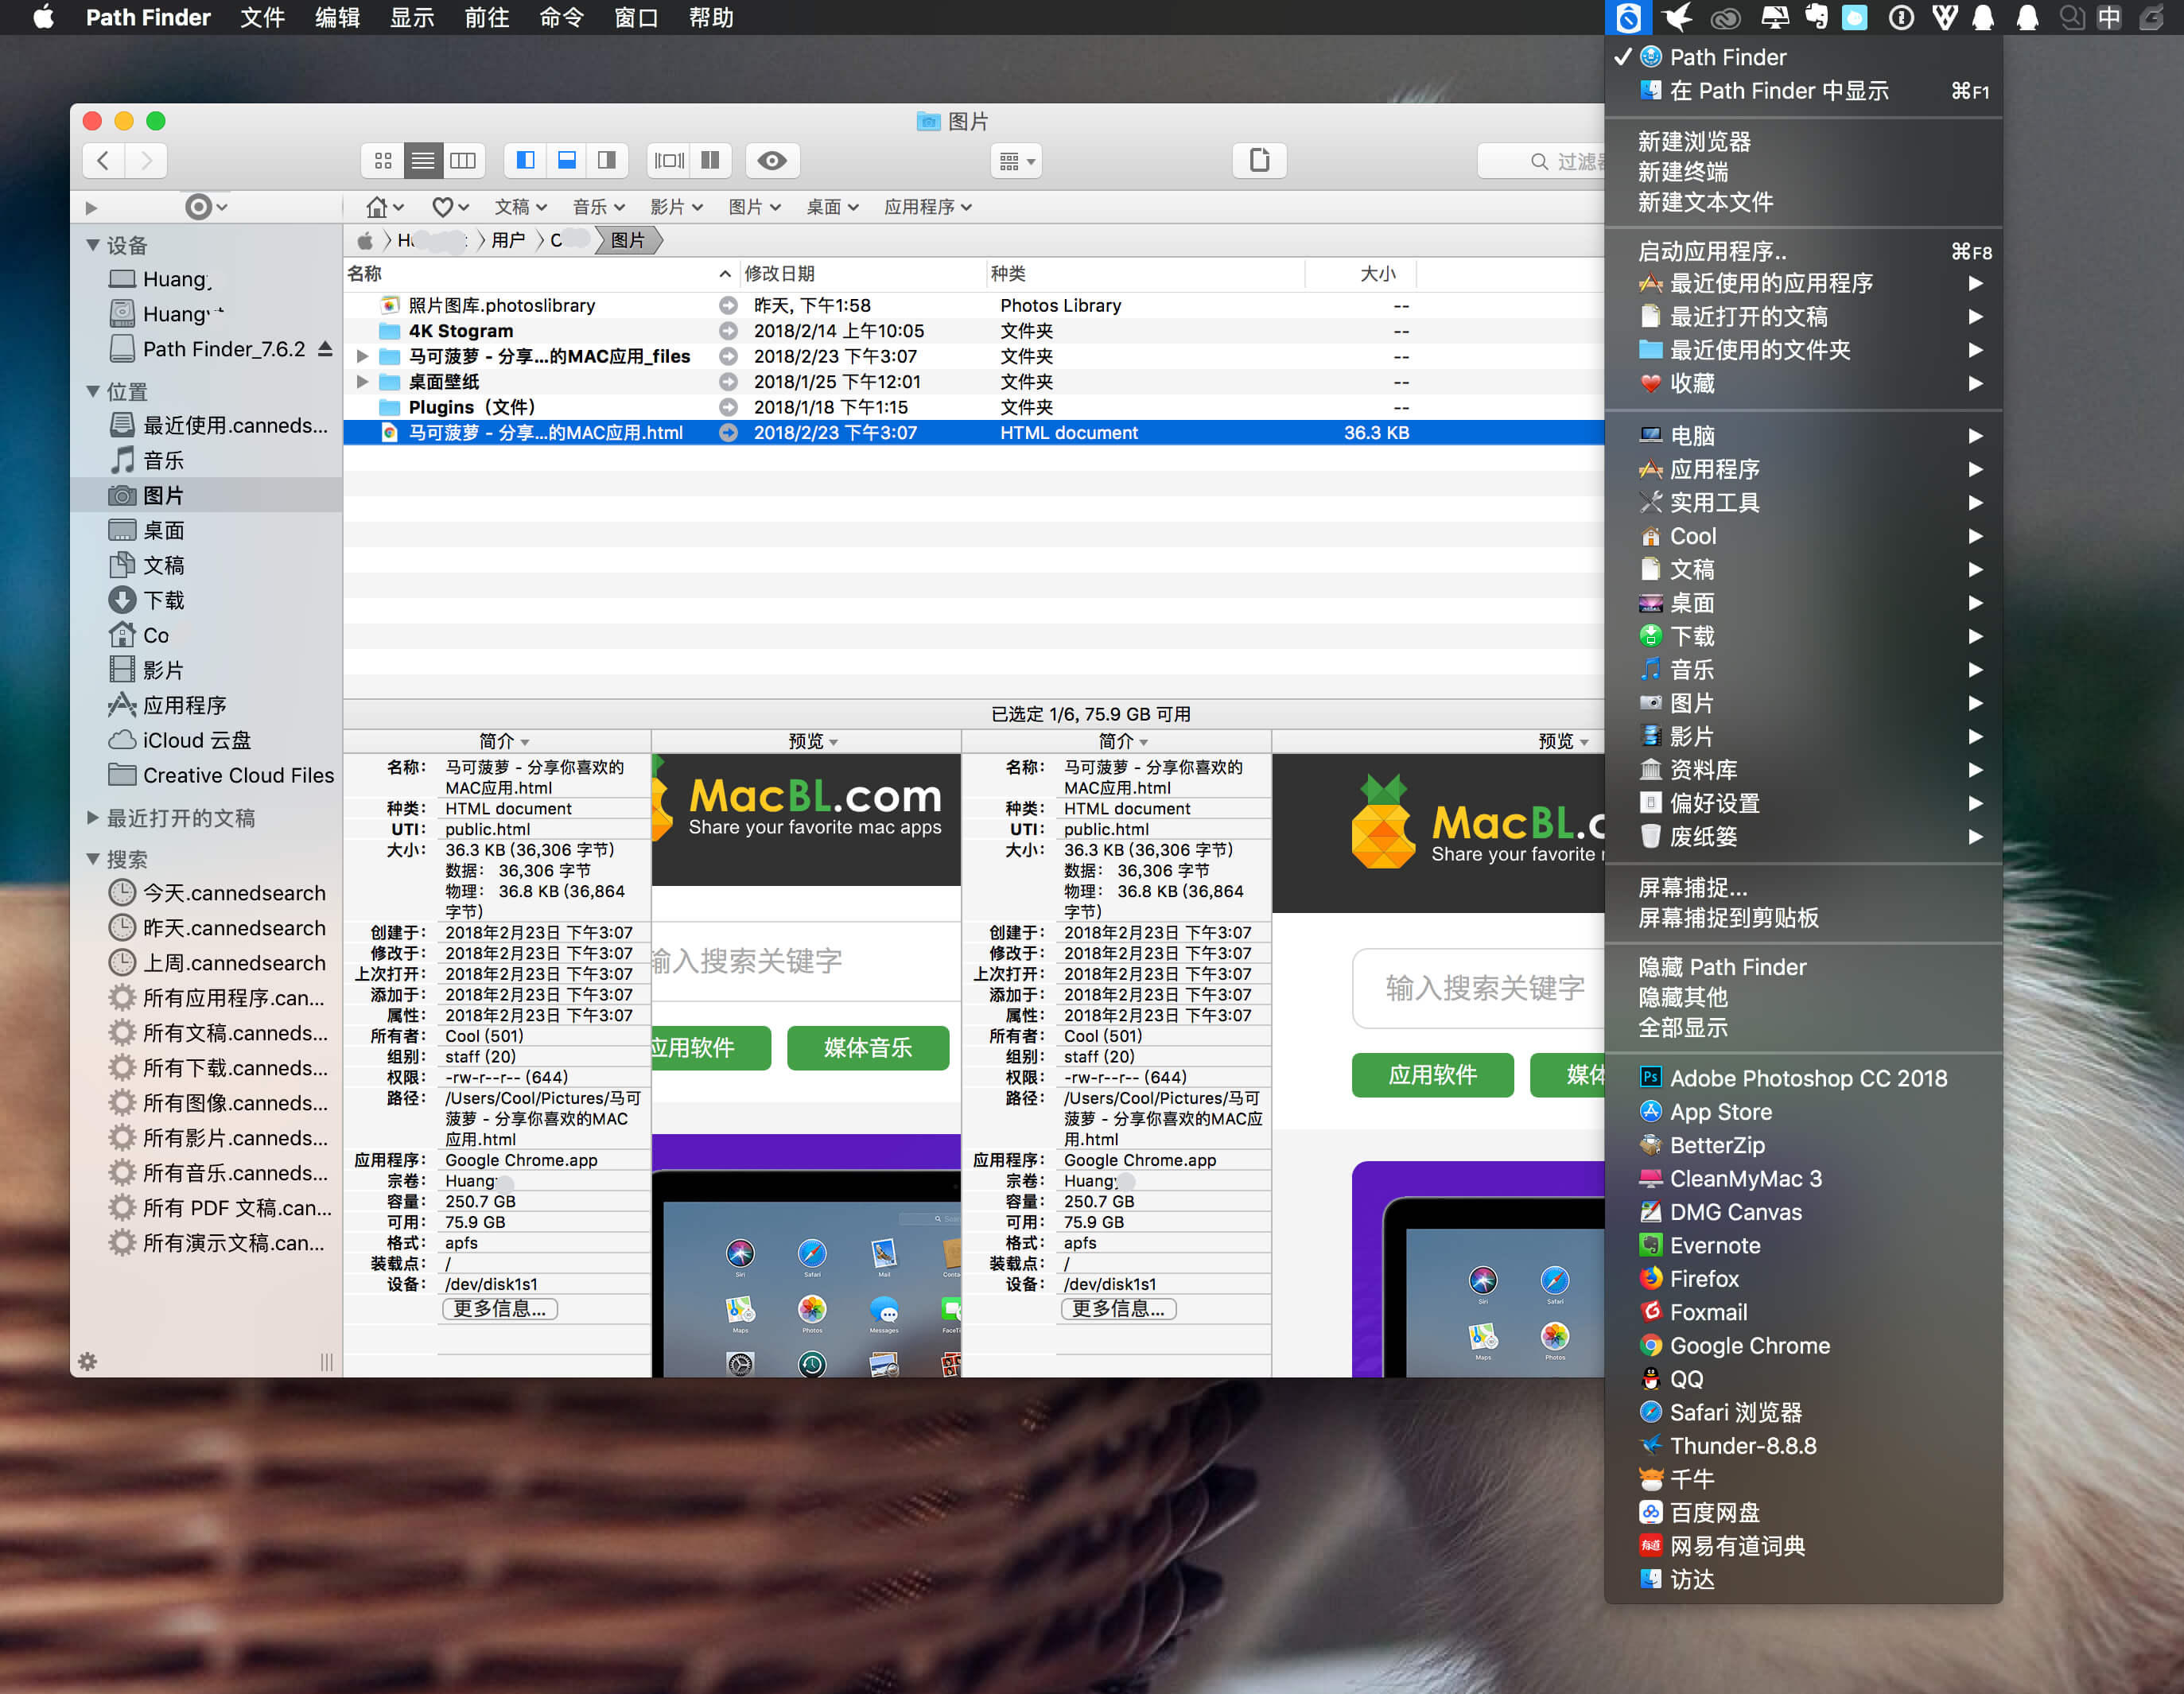Open the 文件 menu in menu bar
The height and width of the screenshot is (1694, 2184).
[262, 18]
